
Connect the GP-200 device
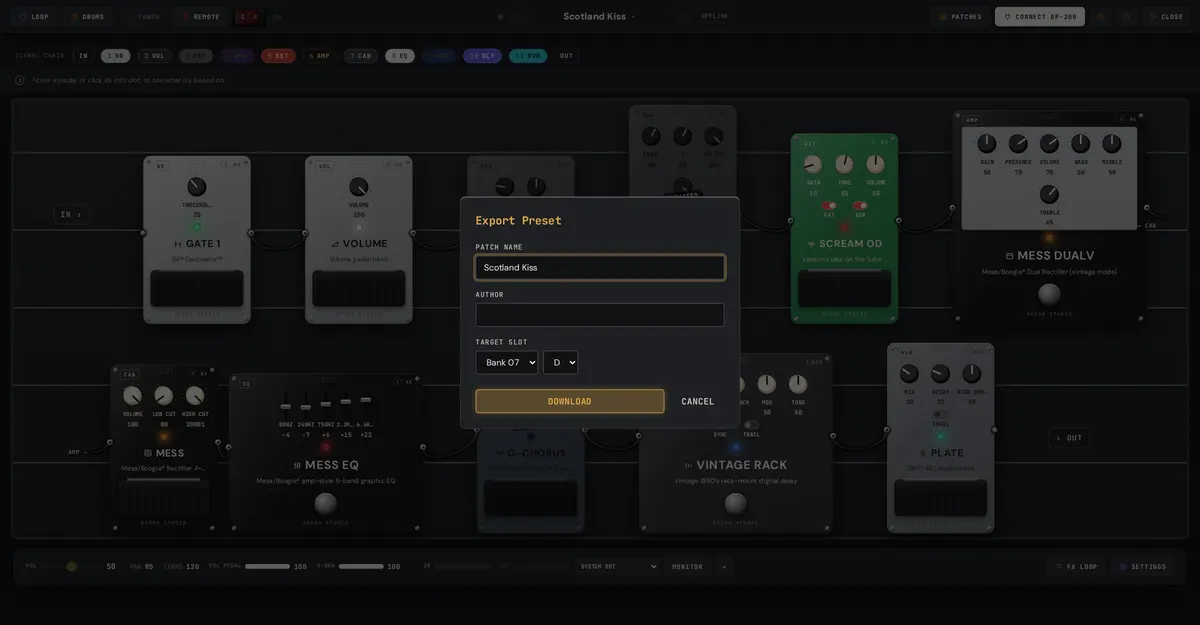pos(1040,16)
